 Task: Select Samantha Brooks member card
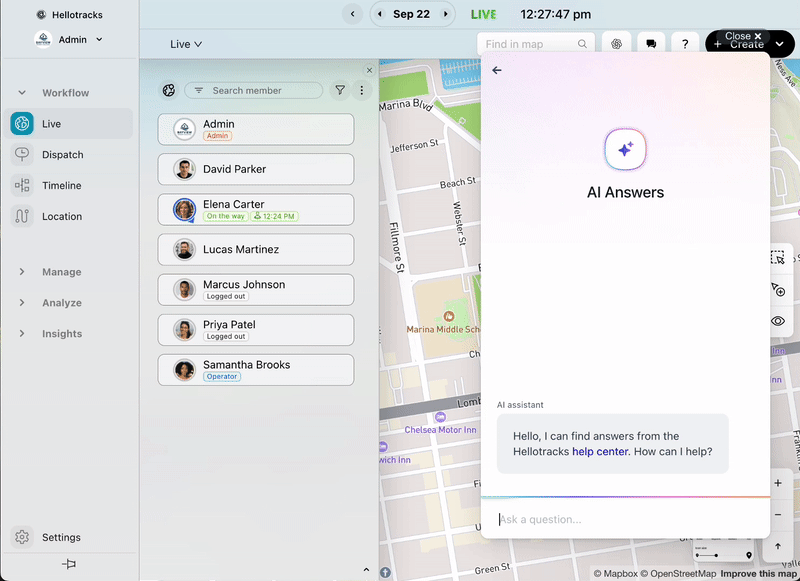256,370
